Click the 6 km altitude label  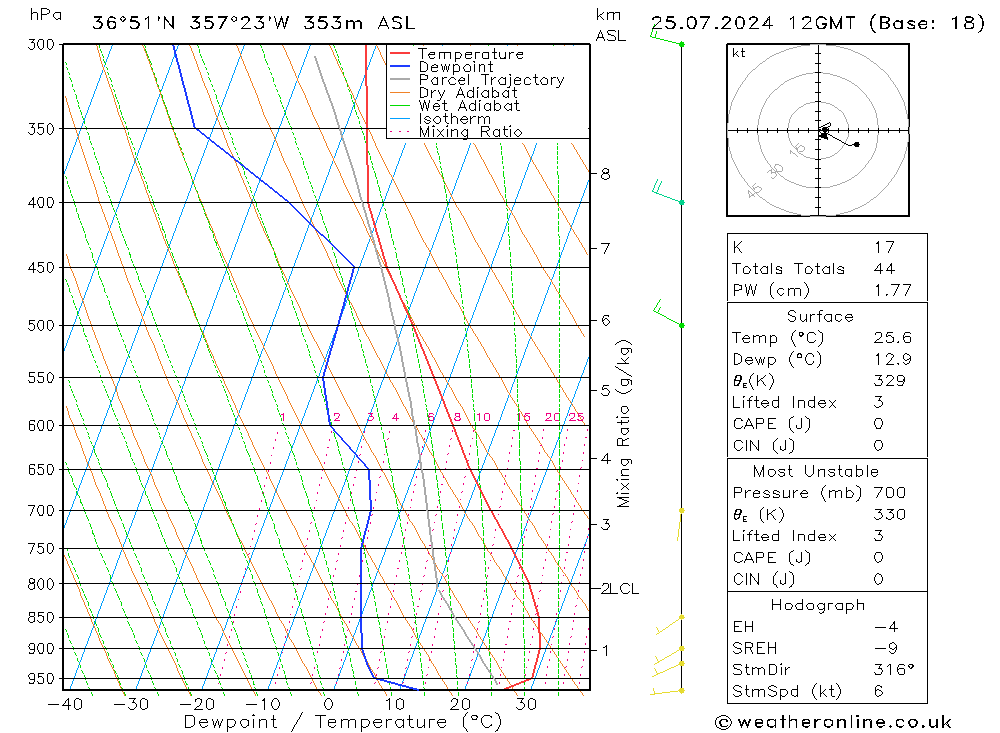click(x=605, y=320)
